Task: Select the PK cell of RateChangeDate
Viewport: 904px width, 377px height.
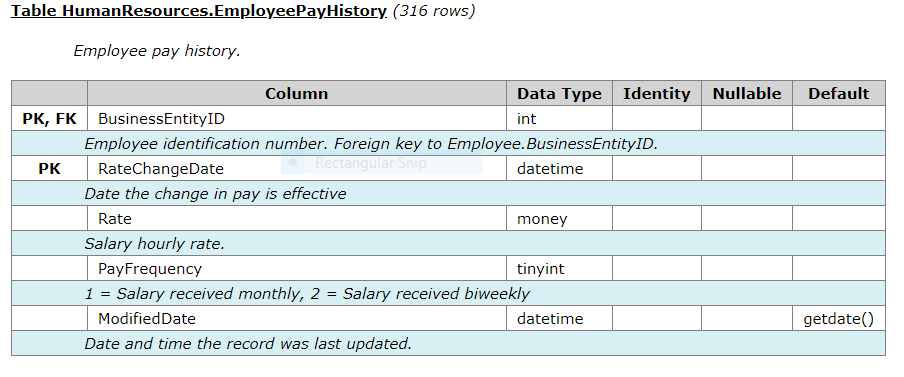Action: (50, 169)
